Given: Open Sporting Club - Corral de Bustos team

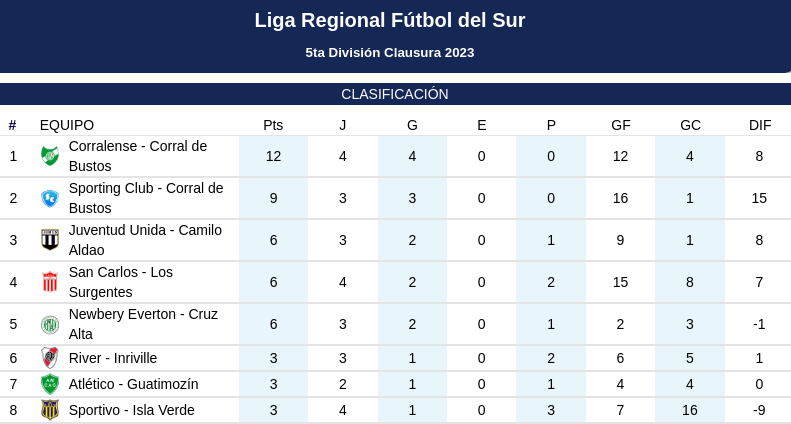Looking at the screenshot, I should click(x=146, y=198).
